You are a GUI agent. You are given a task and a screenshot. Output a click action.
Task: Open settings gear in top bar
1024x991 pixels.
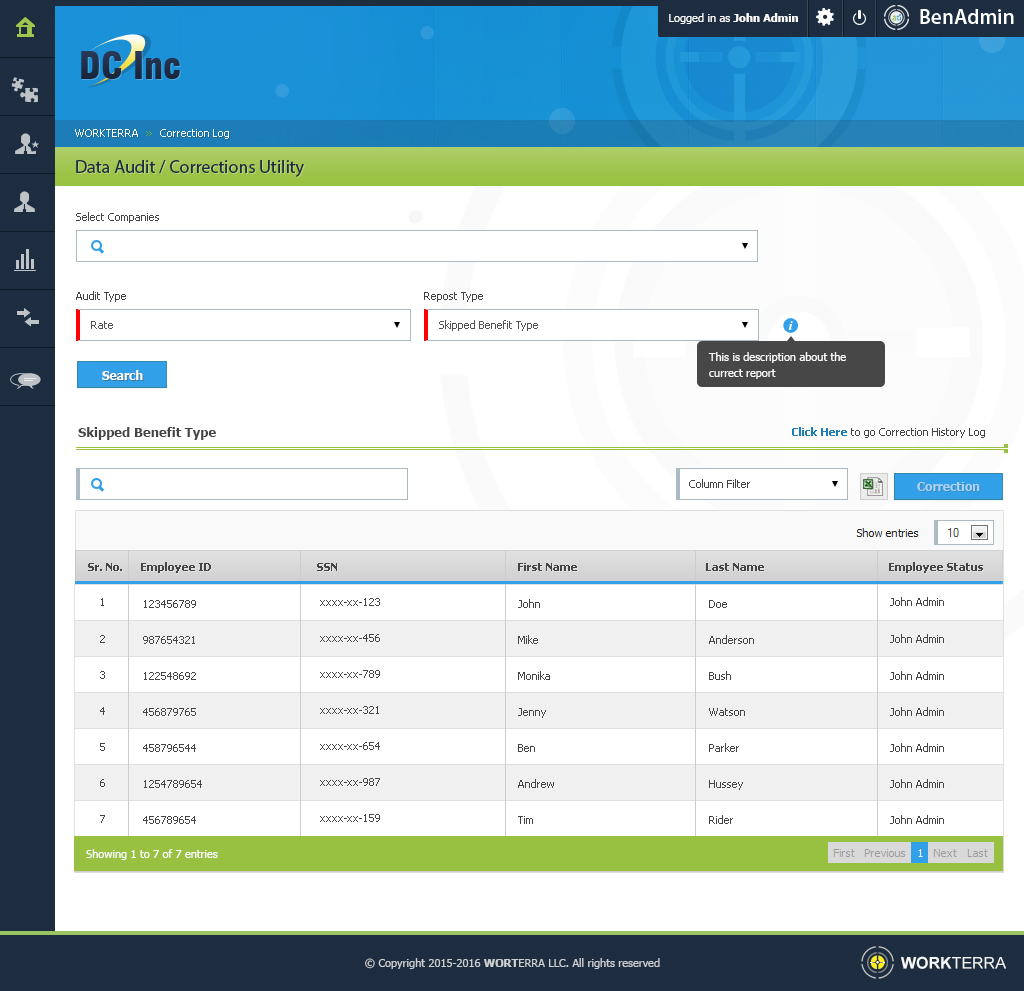coord(825,18)
